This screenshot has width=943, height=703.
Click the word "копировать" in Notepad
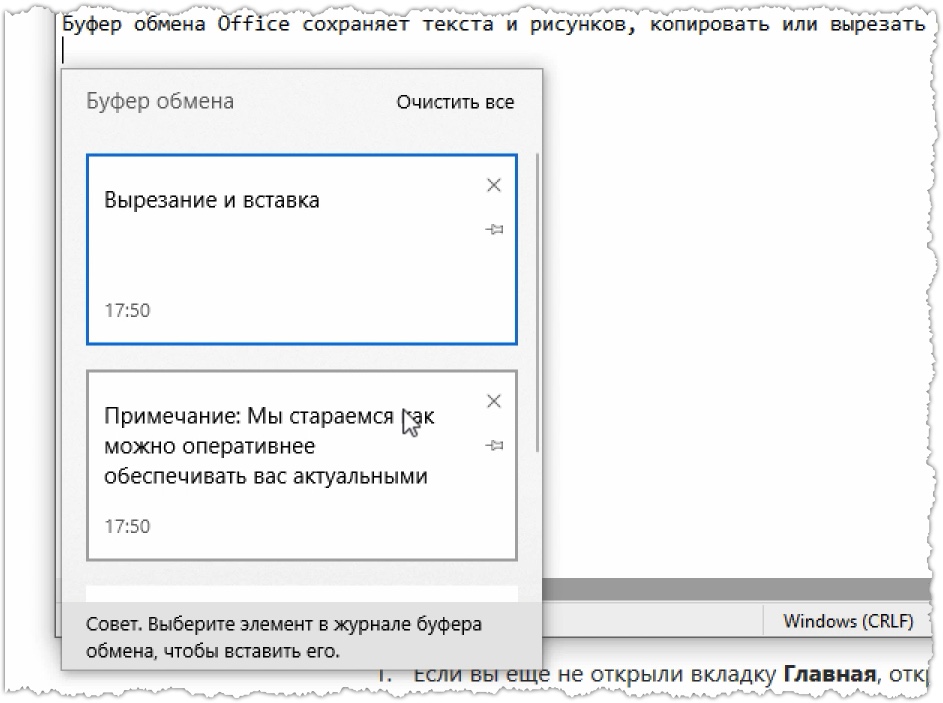tap(703, 23)
